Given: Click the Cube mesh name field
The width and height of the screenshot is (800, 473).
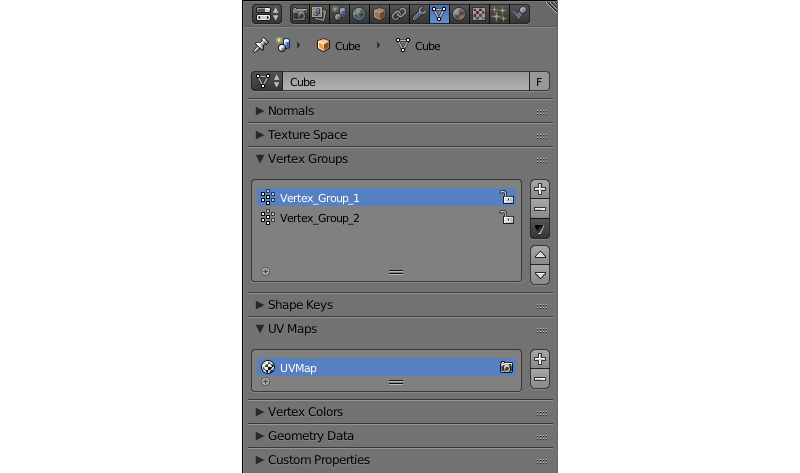Looking at the screenshot, I should [405, 82].
